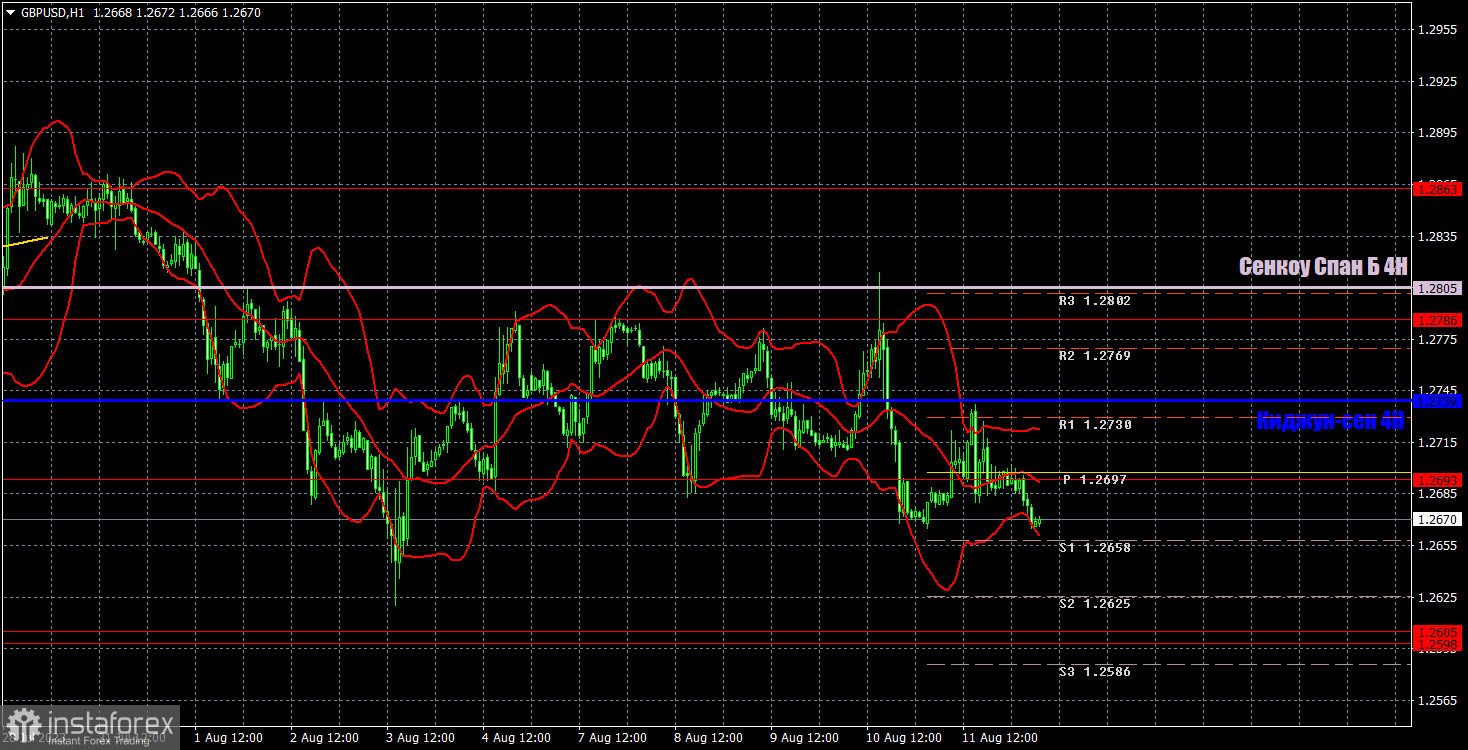Click the 2 Aug 12:00 time label
This screenshot has height=750, width=1468.
325,738
